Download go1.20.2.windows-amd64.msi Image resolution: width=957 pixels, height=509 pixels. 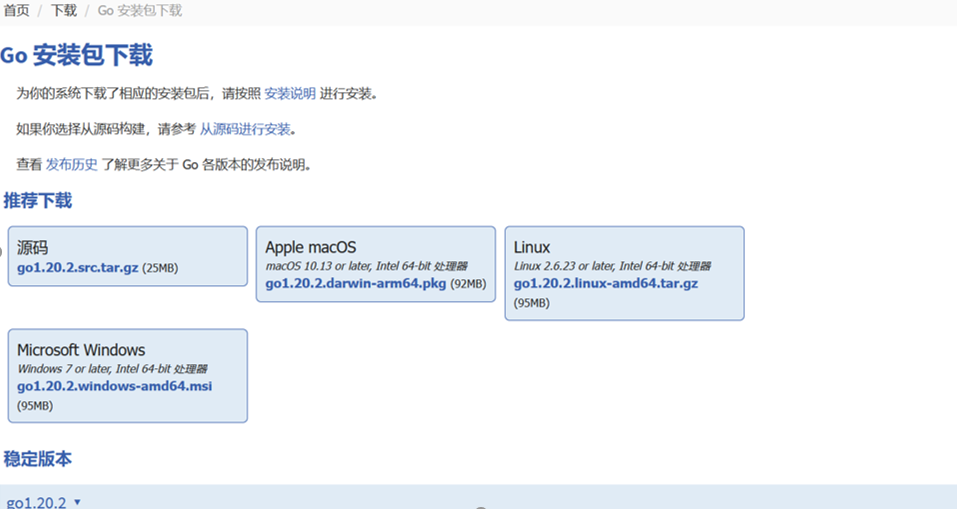tap(115, 386)
